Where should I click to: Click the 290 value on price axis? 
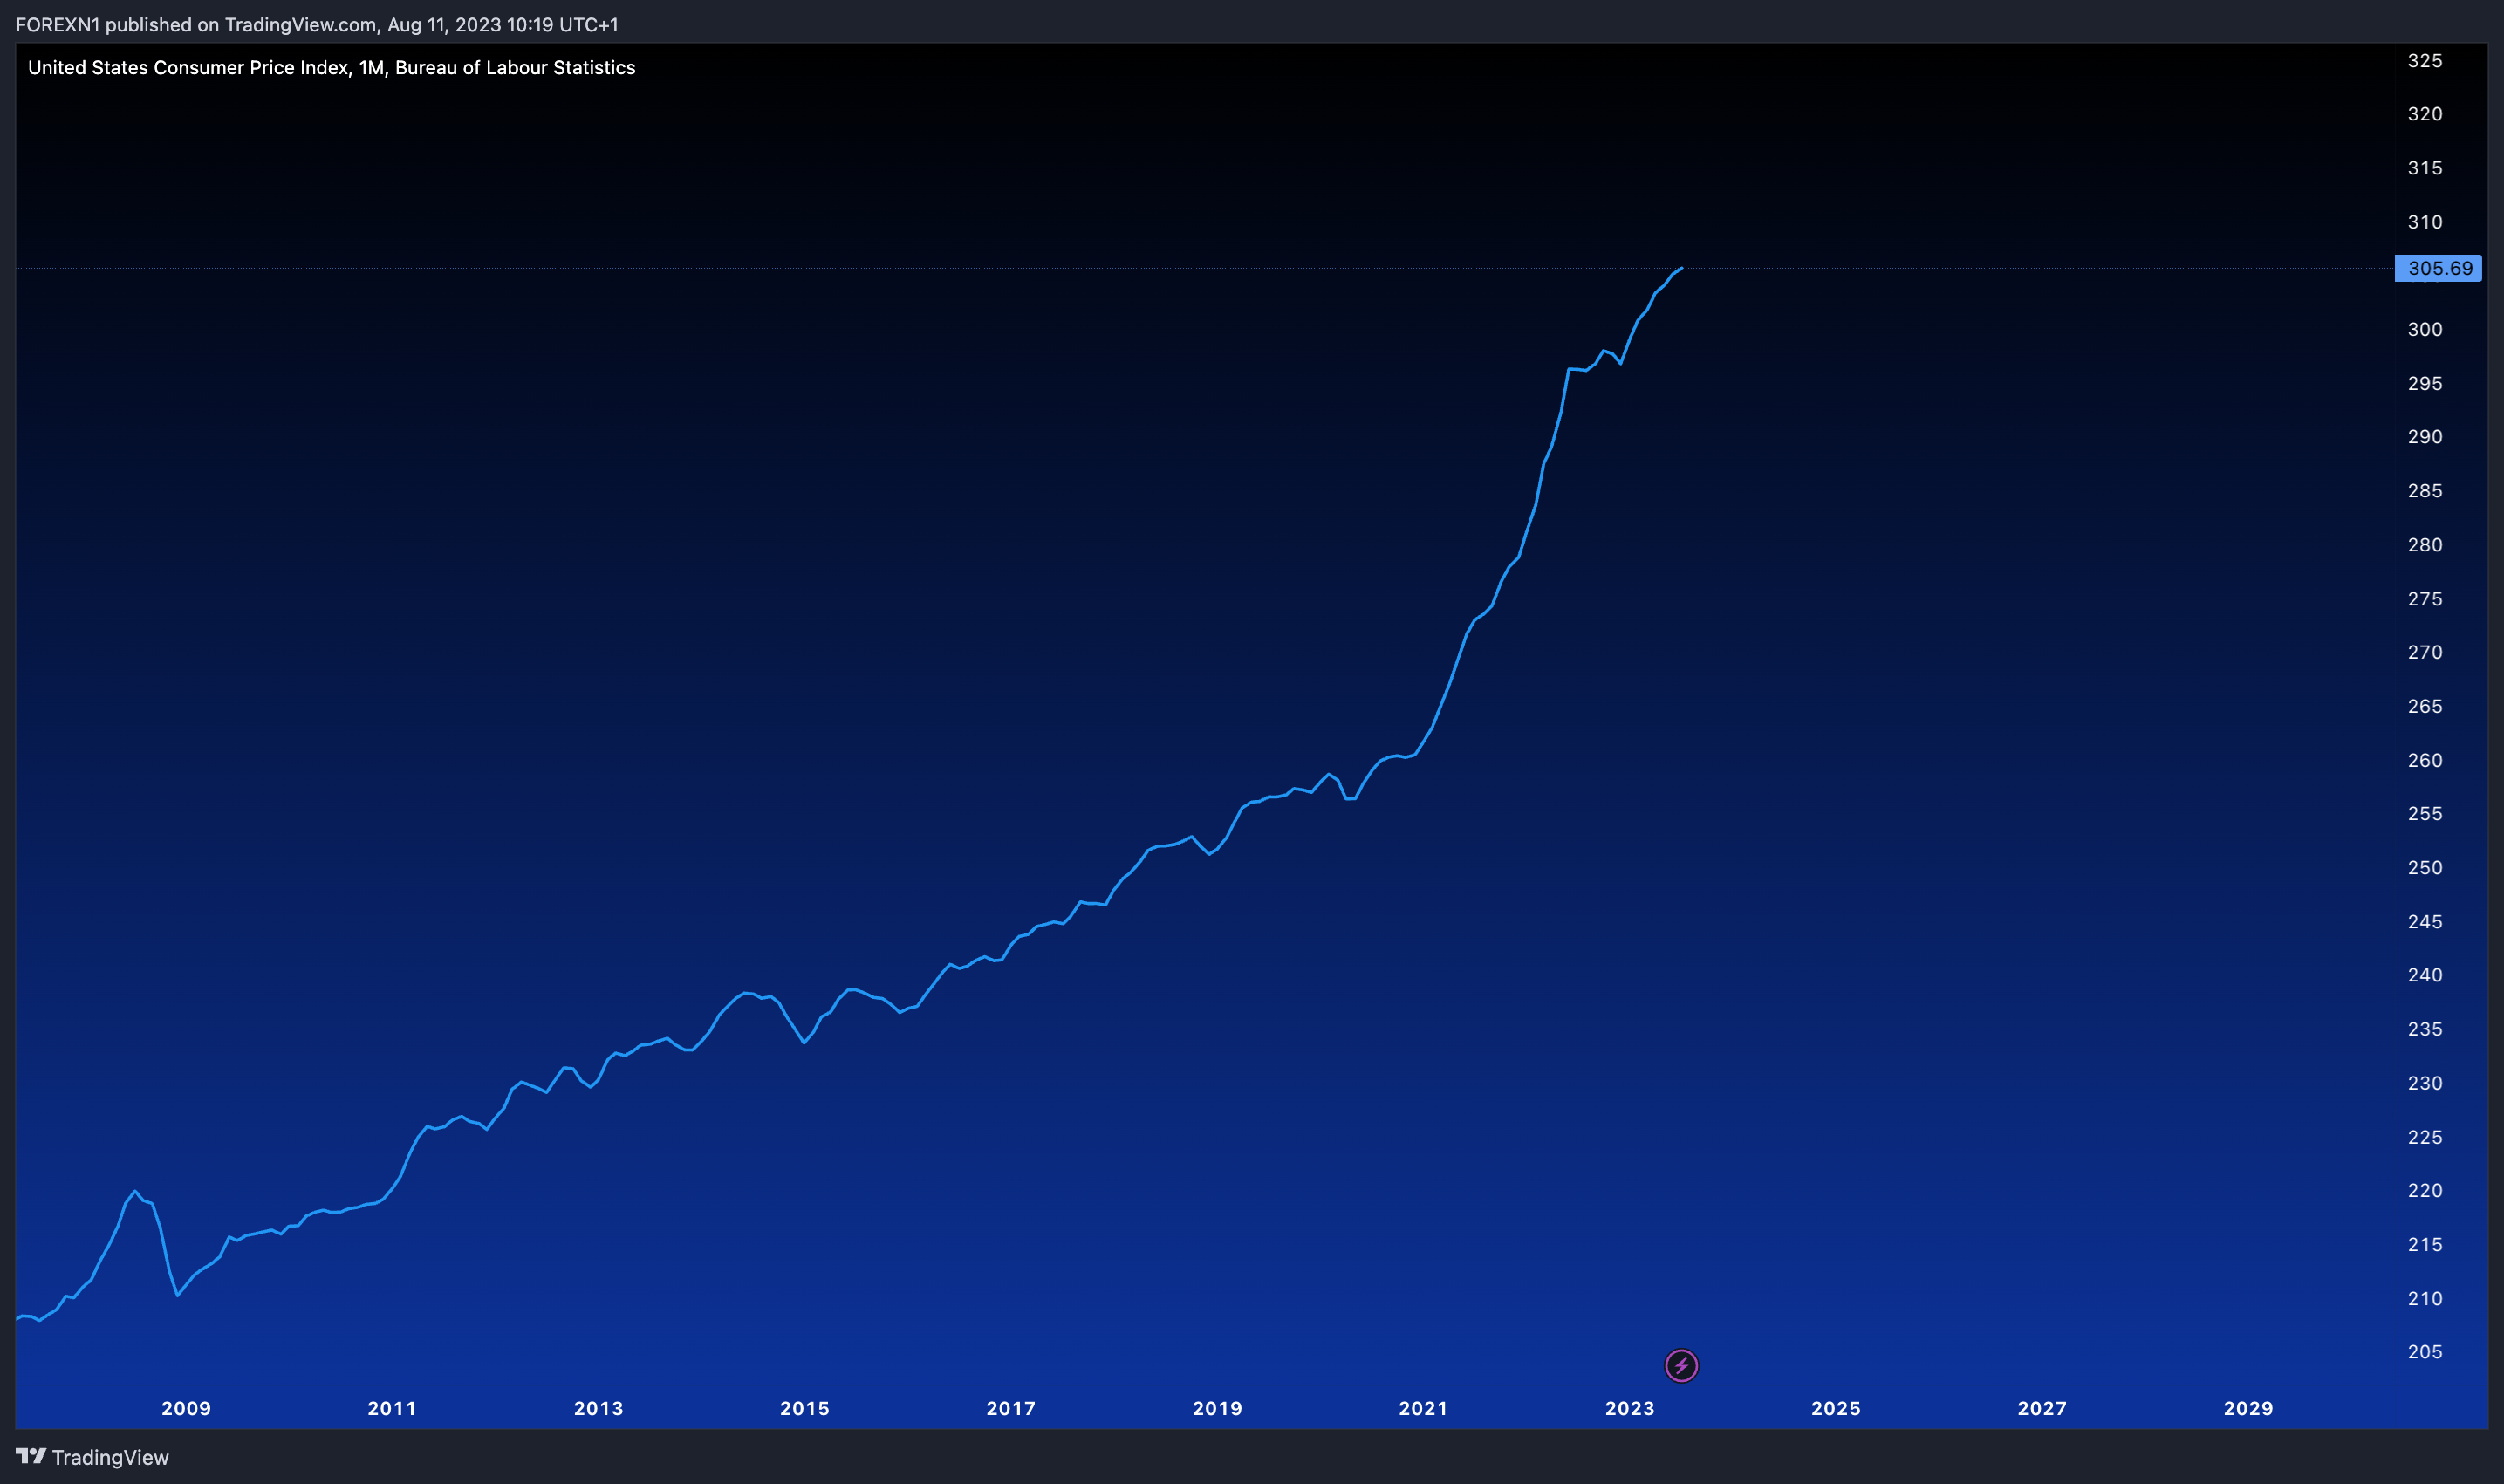(2425, 437)
